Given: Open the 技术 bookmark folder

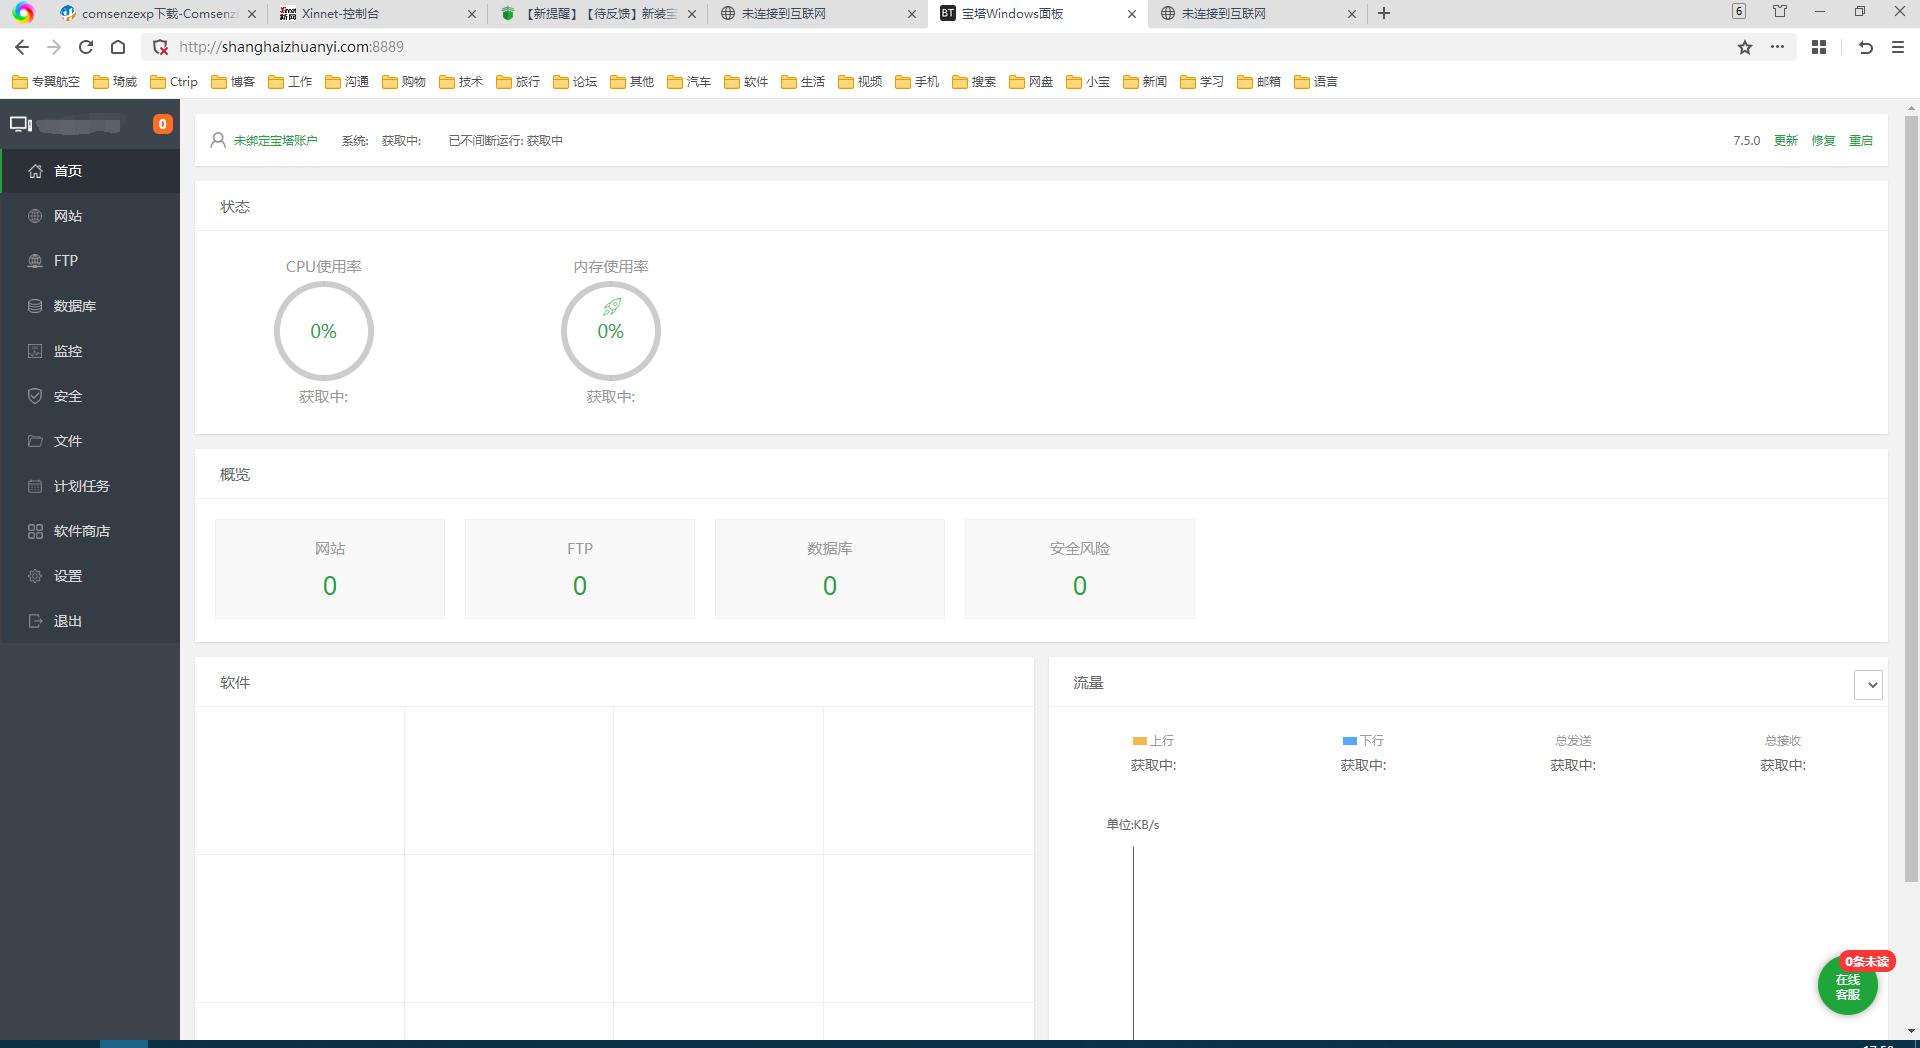Looking at the screenshot, I should click(461, 82).
